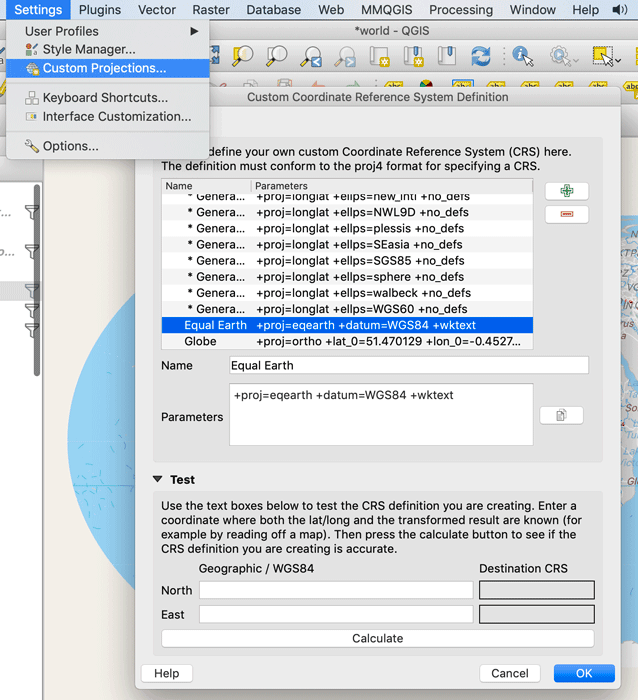638x700 pixels.
Task: Click New Map View icon
Action: click(x=379, y=57)
